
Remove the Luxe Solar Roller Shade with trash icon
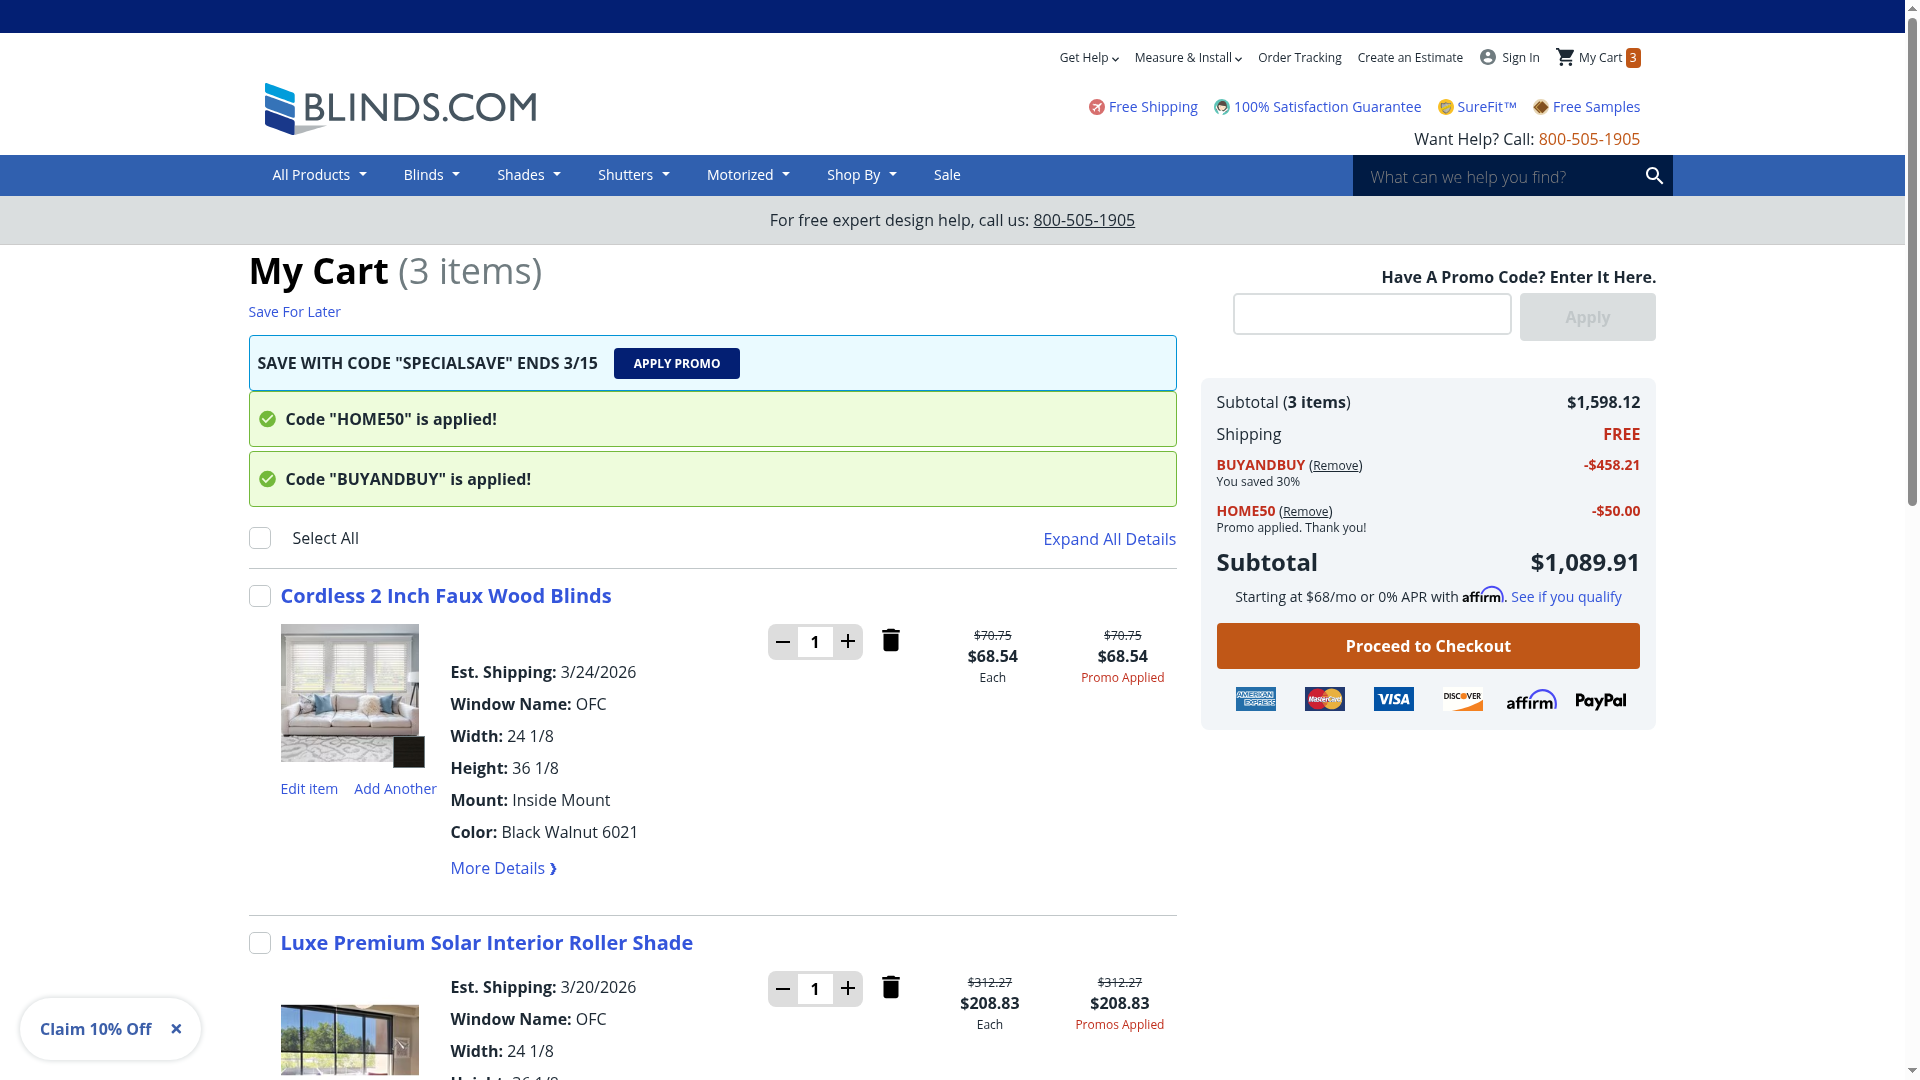pyautogui.click(x=890, y=987)
